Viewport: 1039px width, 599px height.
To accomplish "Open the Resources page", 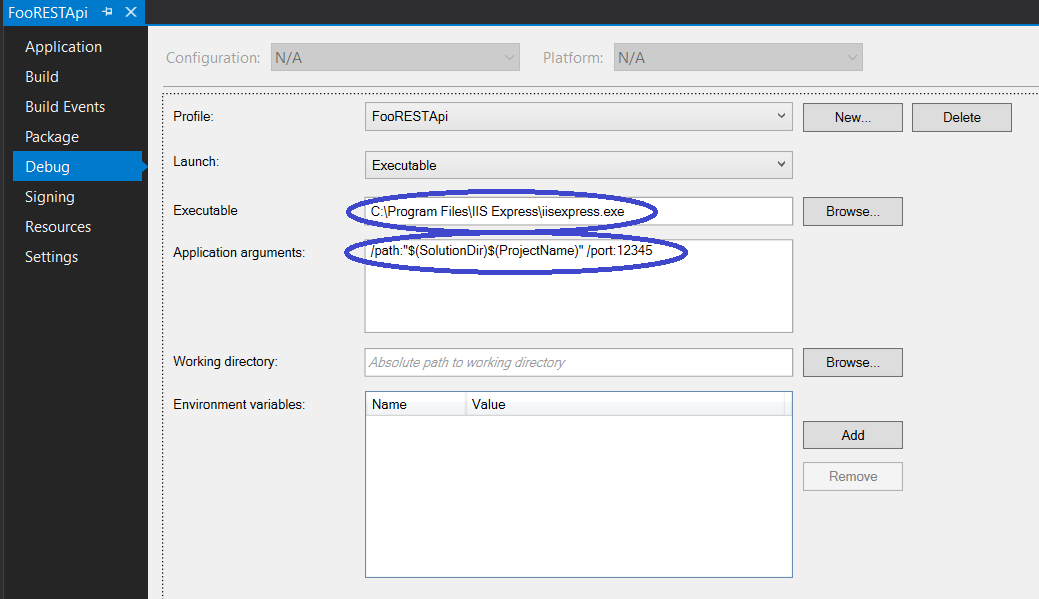I will tap(58, 226).
